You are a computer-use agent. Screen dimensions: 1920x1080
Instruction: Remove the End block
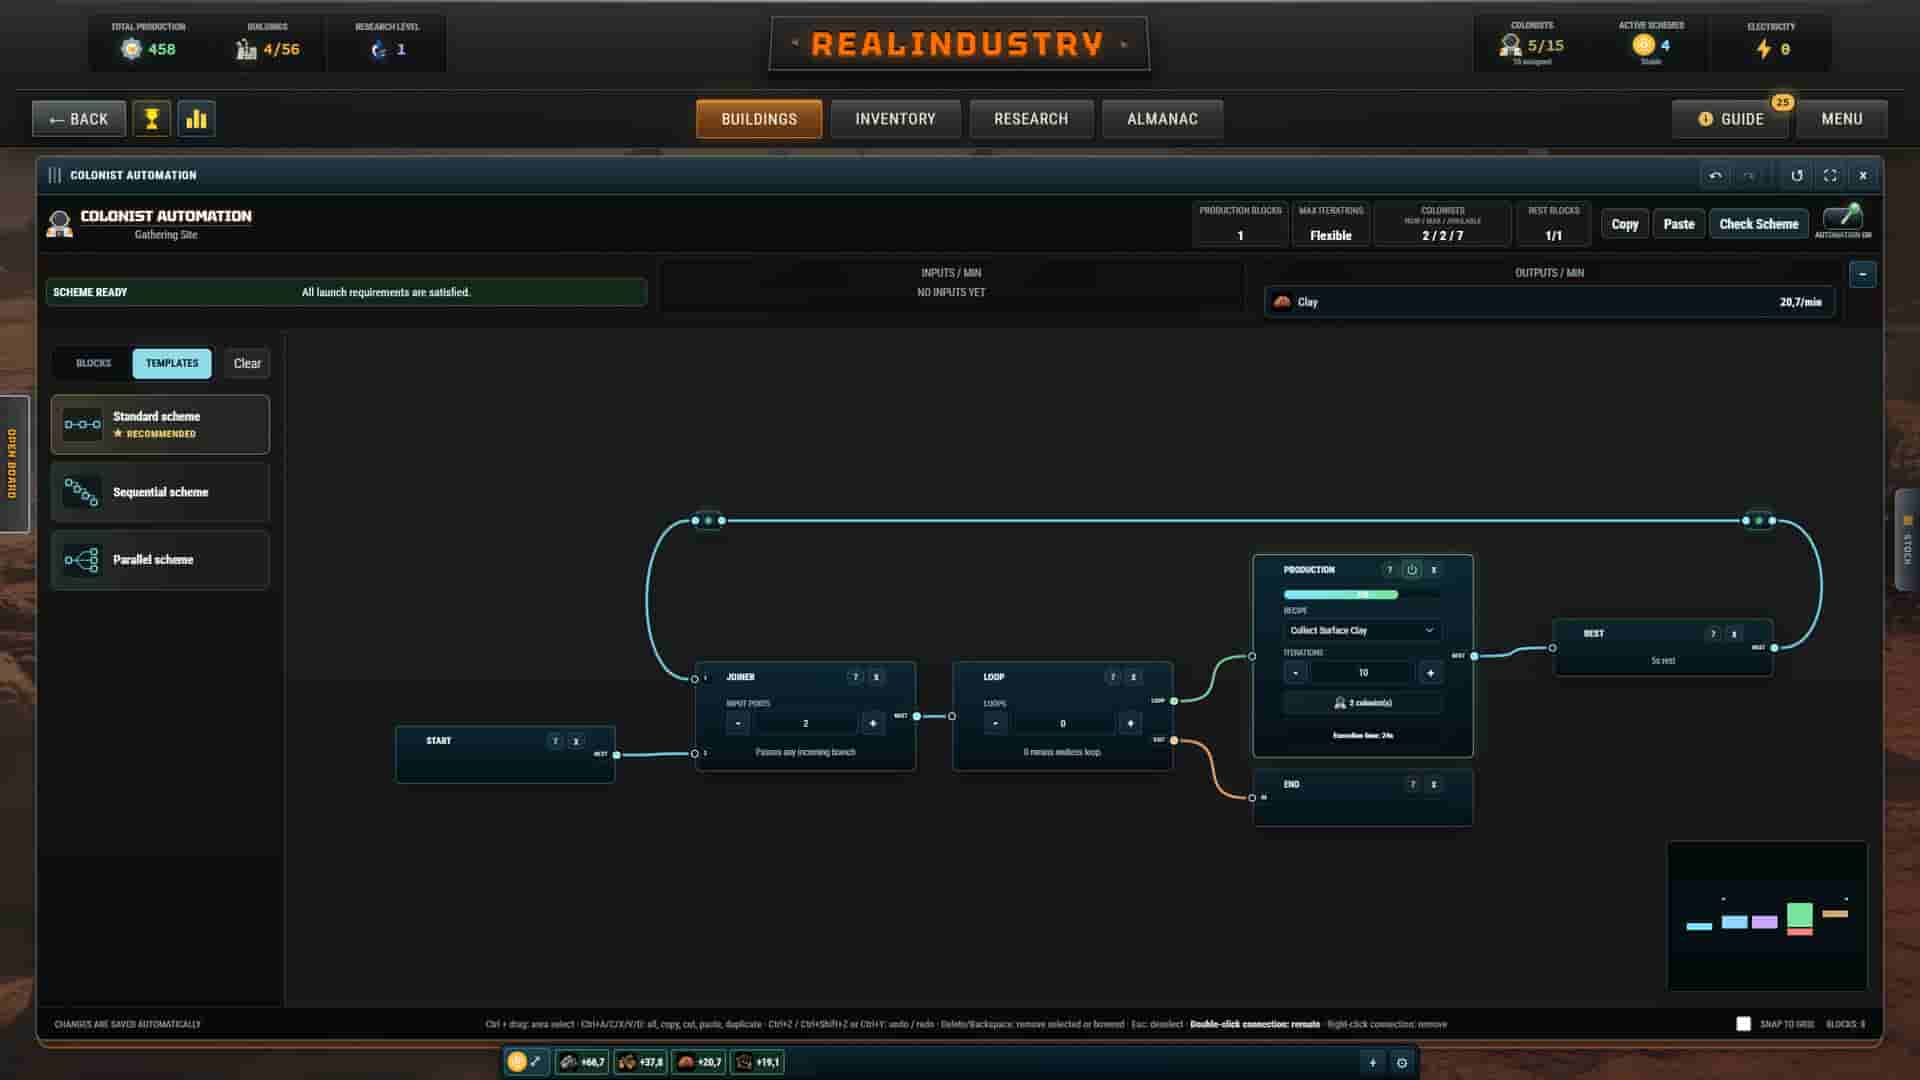pos(1434,785)
